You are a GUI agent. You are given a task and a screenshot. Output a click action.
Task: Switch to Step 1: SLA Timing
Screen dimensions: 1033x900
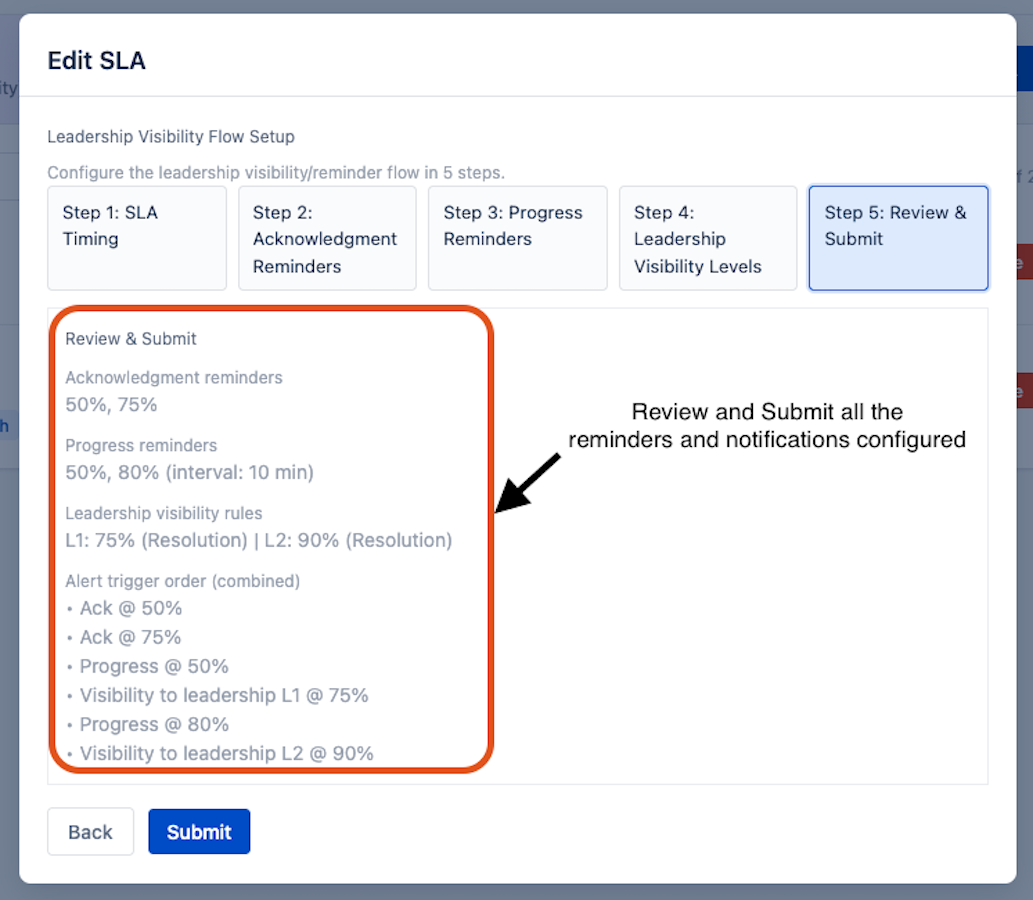click(x=136, y=237)
